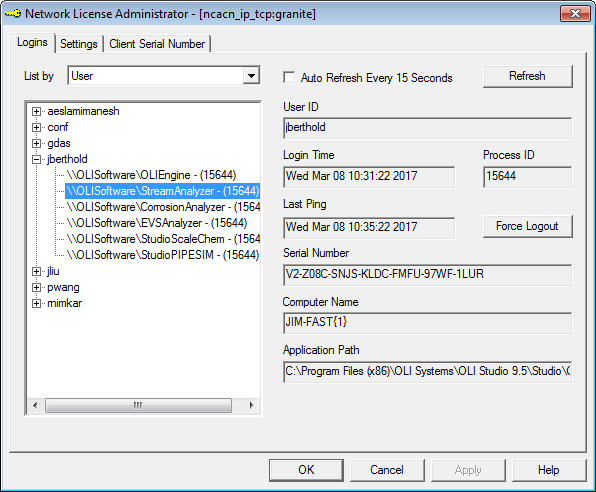596x492 pixels.
Task: Select the StudioPIPESIM license entry
Action: [163, 255]
